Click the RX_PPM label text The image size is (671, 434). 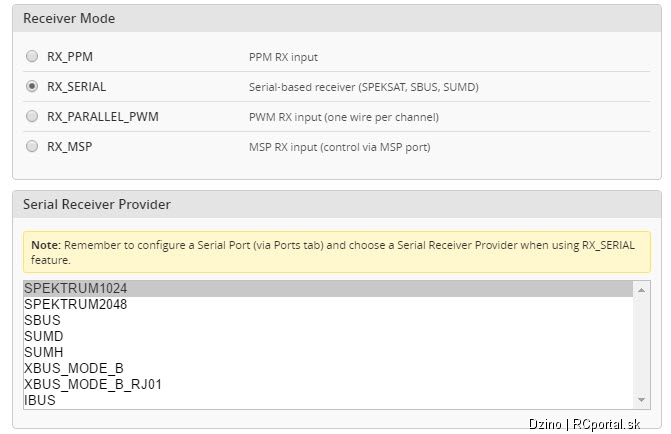70,56
